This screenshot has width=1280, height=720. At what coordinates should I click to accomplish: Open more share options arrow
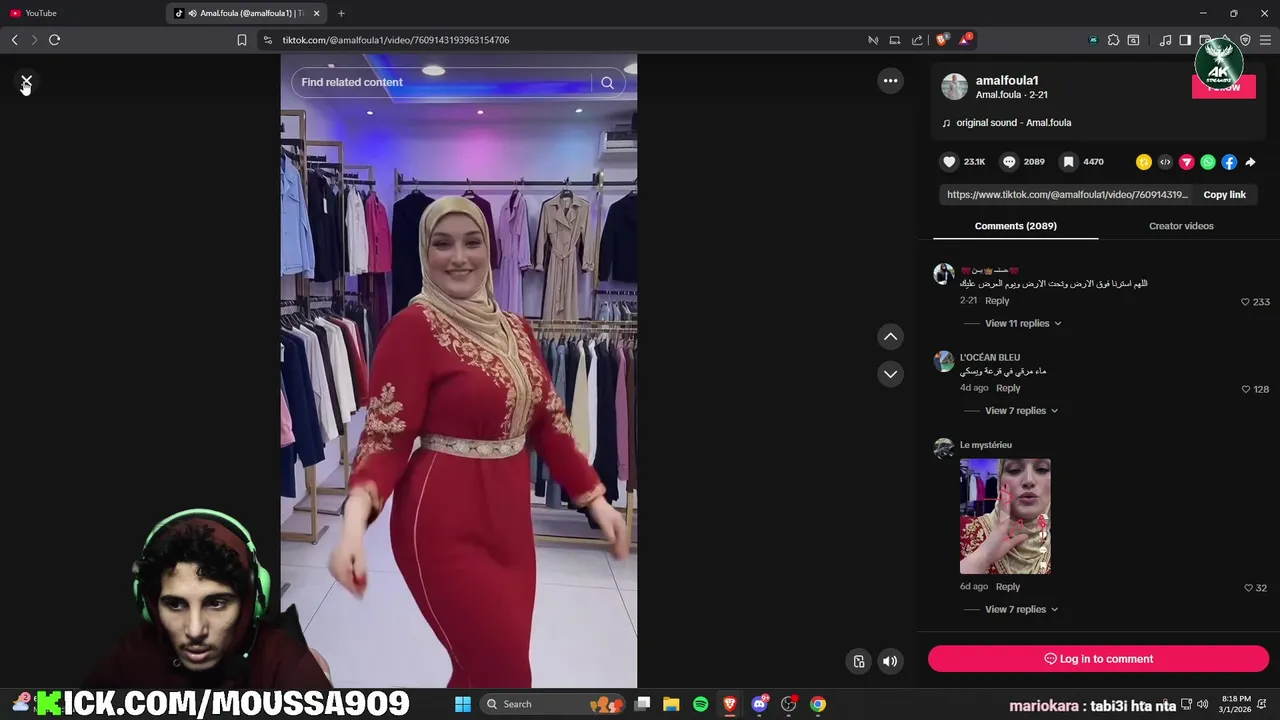pos(1250,162)
